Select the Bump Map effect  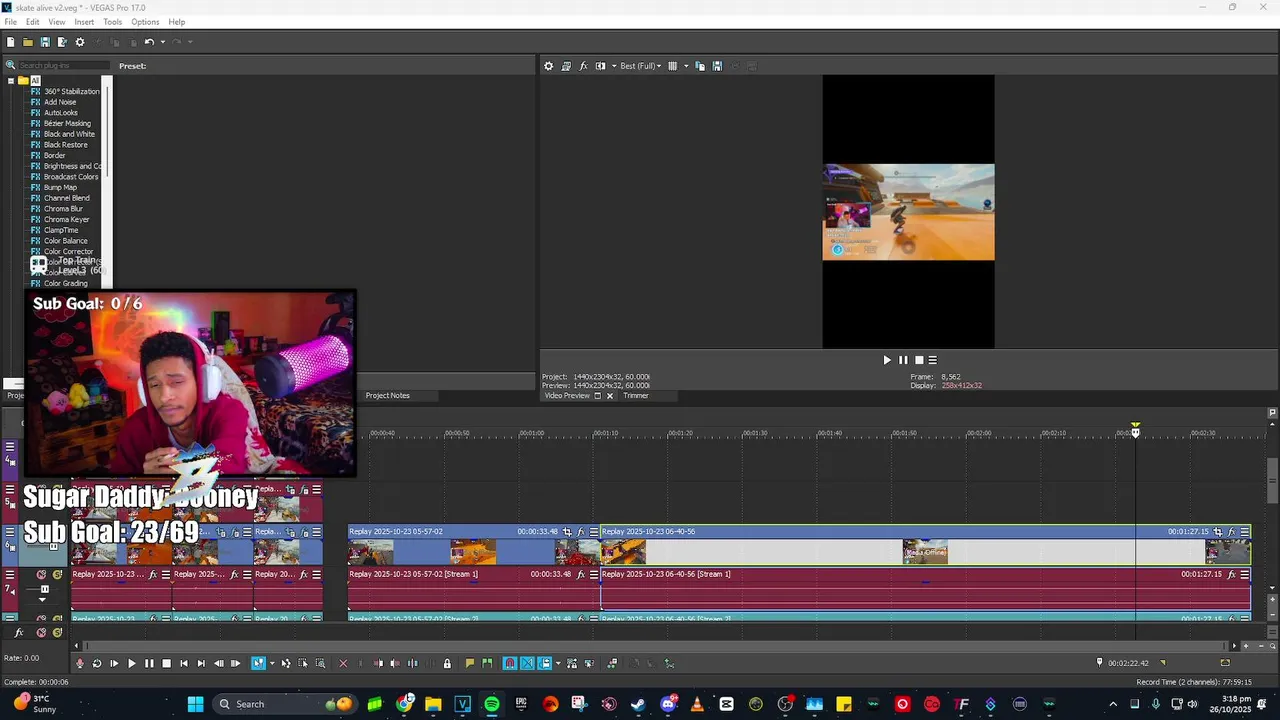(x=60, y=188)
